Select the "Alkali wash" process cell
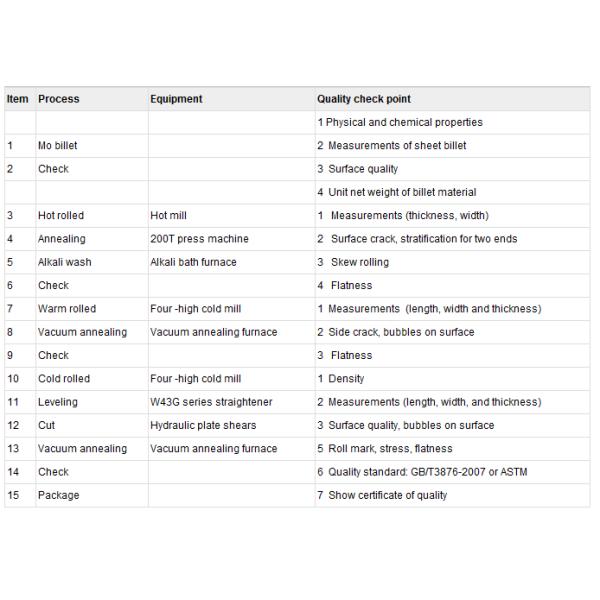This screenshot has height=600, width=600. (x=64, y=262)
